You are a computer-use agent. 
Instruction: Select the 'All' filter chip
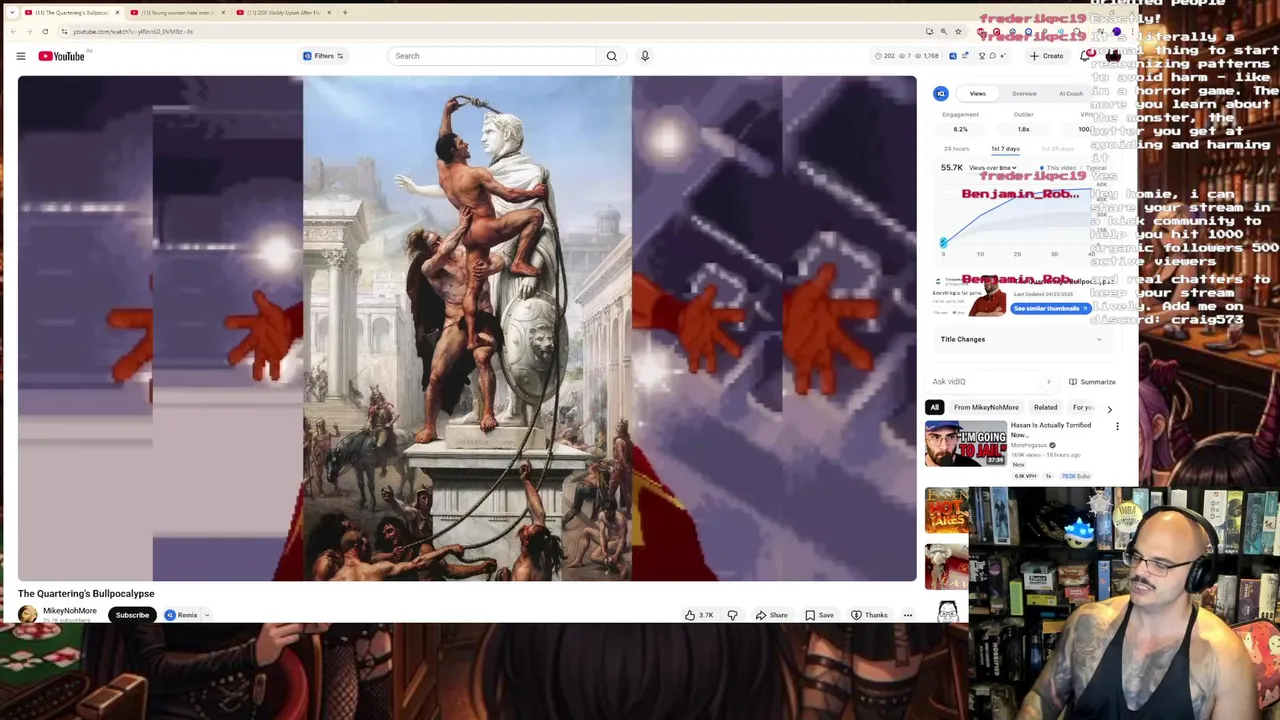[x=934, y=407]
